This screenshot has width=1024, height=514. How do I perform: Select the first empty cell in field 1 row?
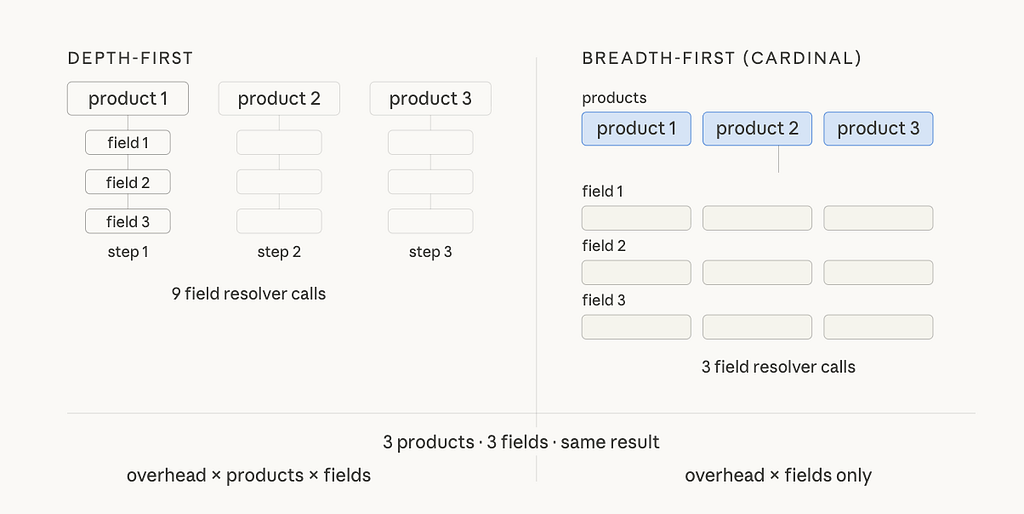point(636,218)
